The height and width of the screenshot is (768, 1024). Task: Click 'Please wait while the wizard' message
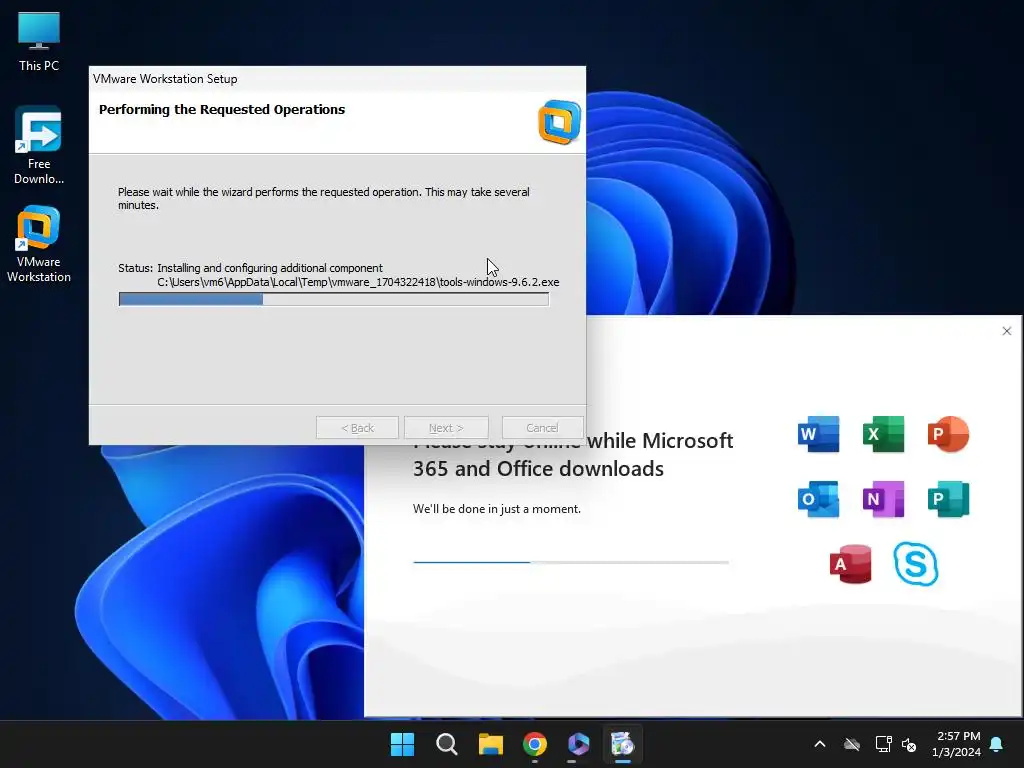[323, 199]
